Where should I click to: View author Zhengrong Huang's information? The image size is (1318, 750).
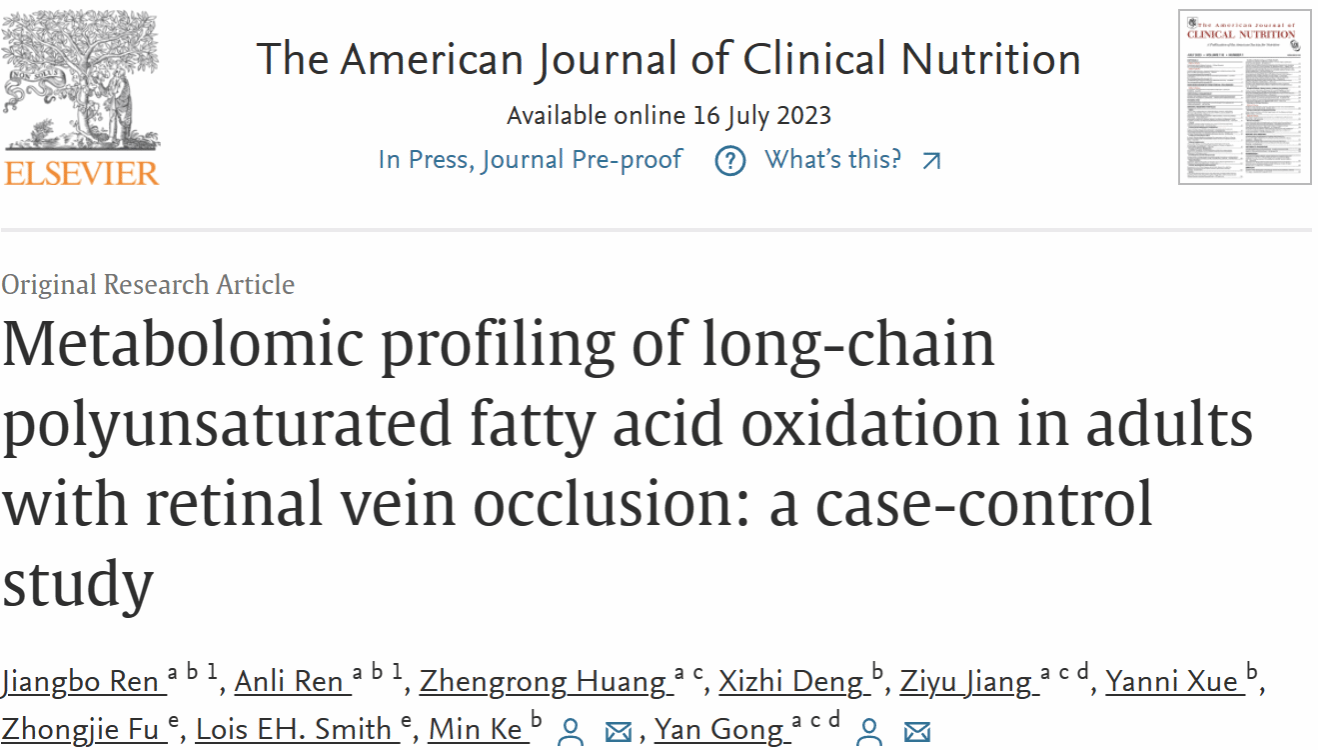pos(543,682)
